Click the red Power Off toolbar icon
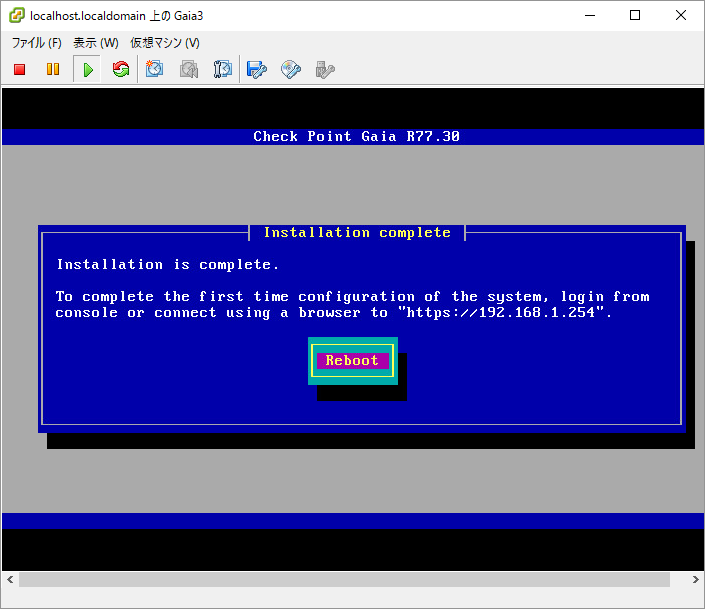The height and width of the screenshot is (609, 705). [19, 69]
